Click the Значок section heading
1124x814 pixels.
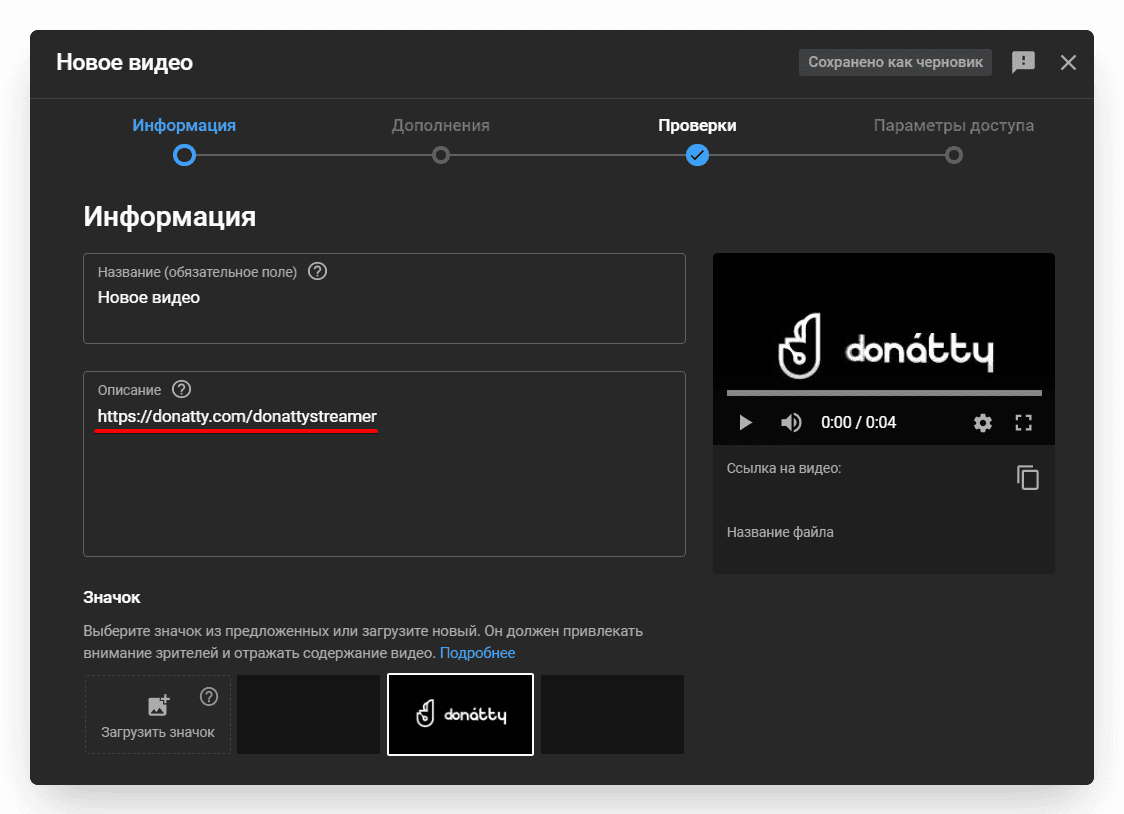point(112,598)
